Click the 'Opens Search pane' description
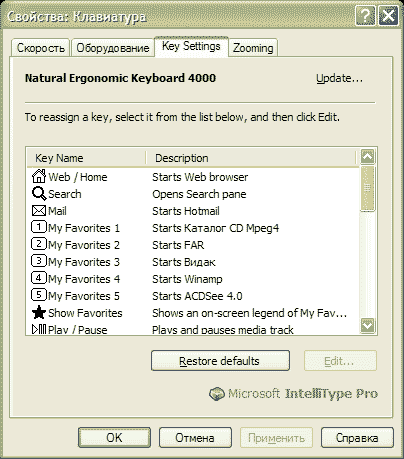Image resolution: width=404 pixels, height=459 pixels. [x=199, y=194]
